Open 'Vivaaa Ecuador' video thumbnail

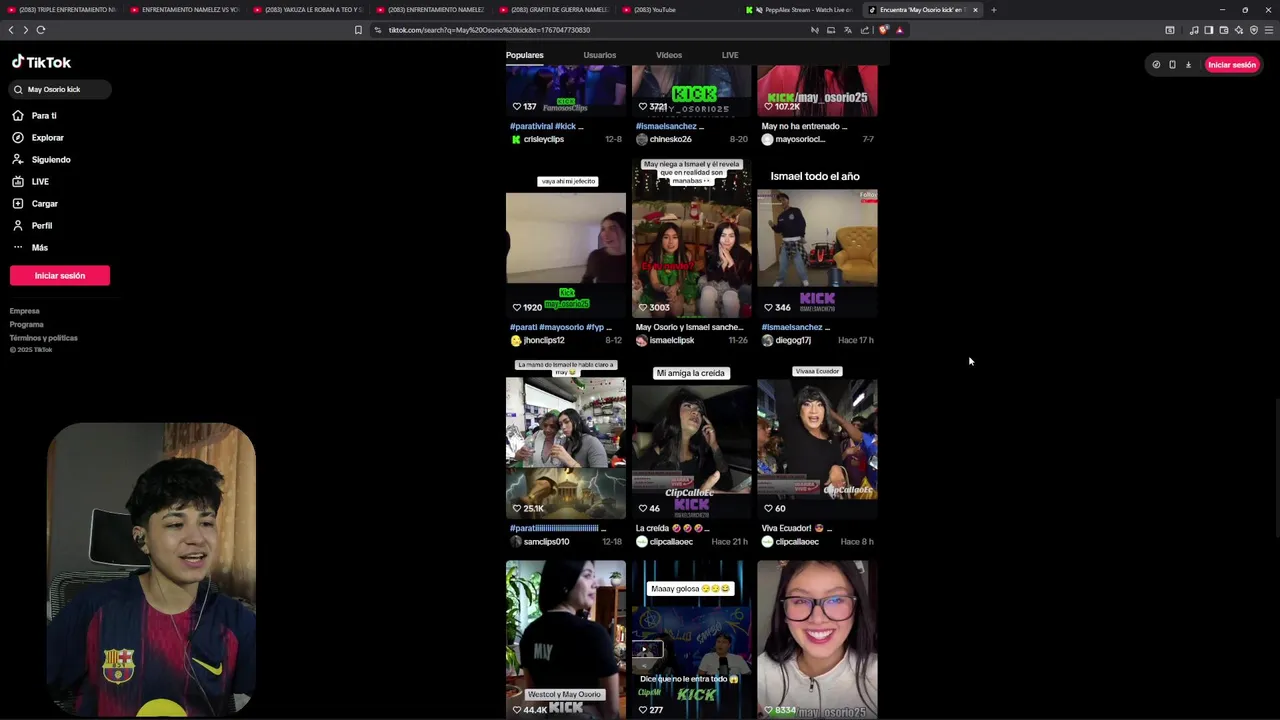click(817, 439)
